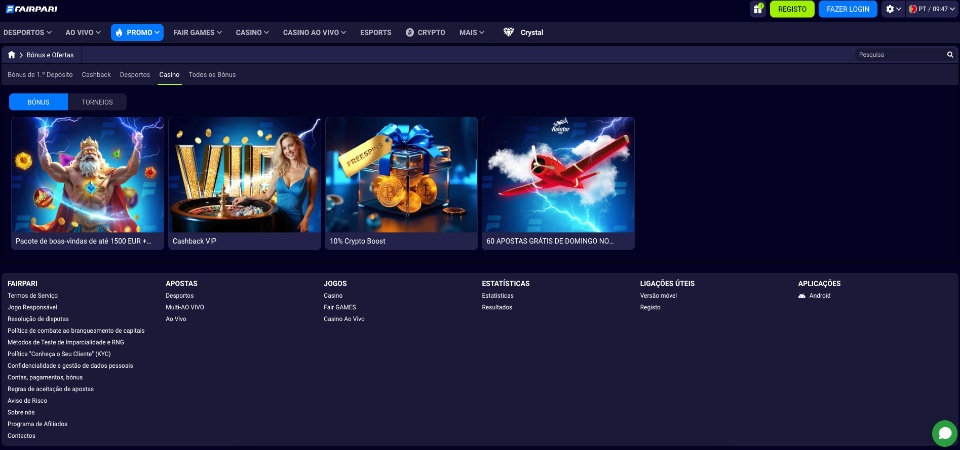Click the Android app icon
Image resolution: width=960 pixels, height=450 pixels.
(x=802, y=296)
